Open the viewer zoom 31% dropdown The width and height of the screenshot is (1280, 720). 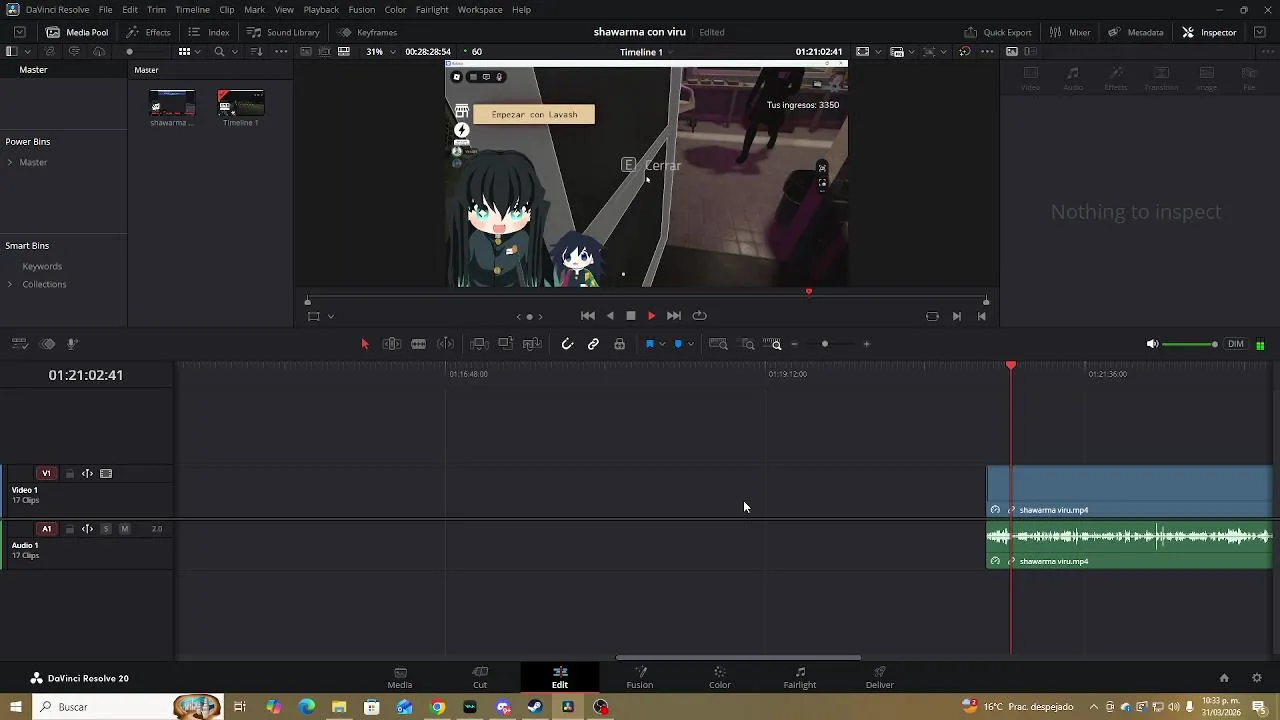pos(380,51)
